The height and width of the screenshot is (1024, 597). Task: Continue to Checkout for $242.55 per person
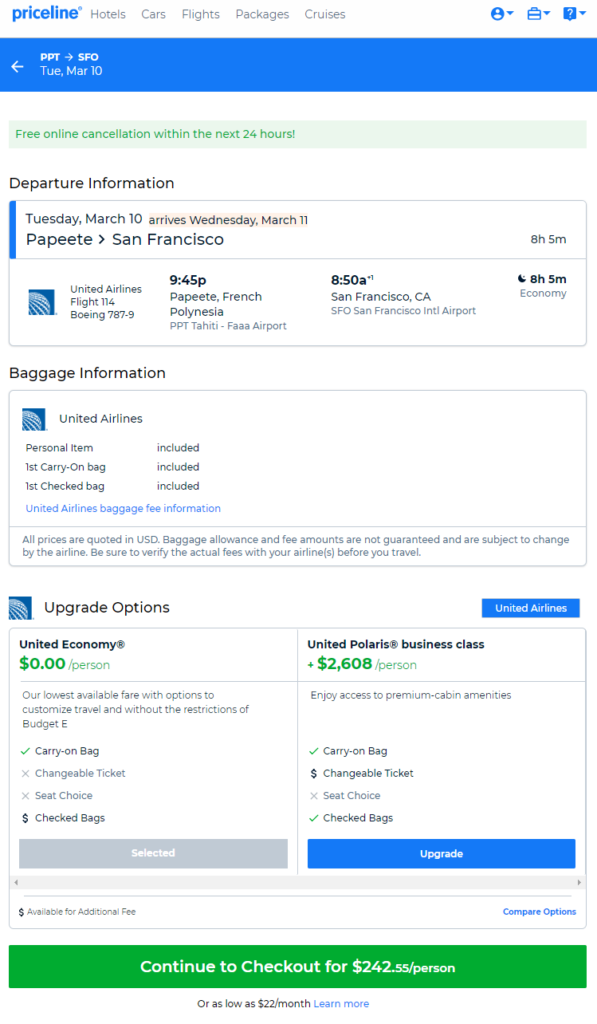pyautogui.click(x=297, y=967)
